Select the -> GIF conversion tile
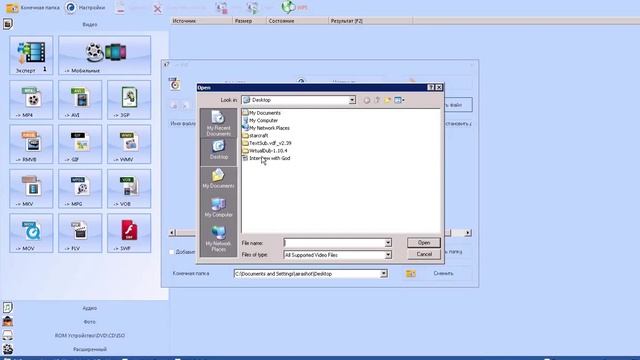The image size is (640, 360). click(x=80, y=144)
